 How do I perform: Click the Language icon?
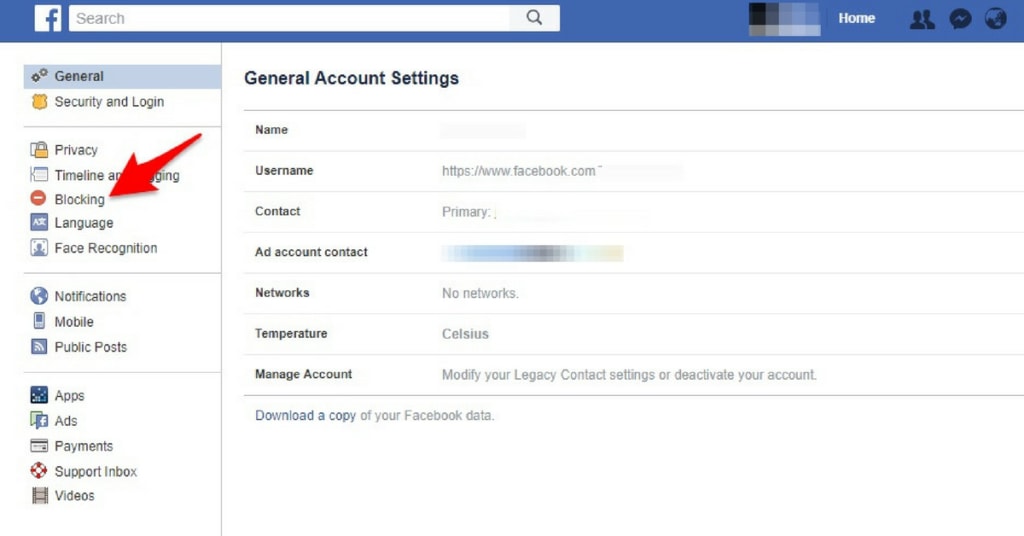tap(39, 223)
